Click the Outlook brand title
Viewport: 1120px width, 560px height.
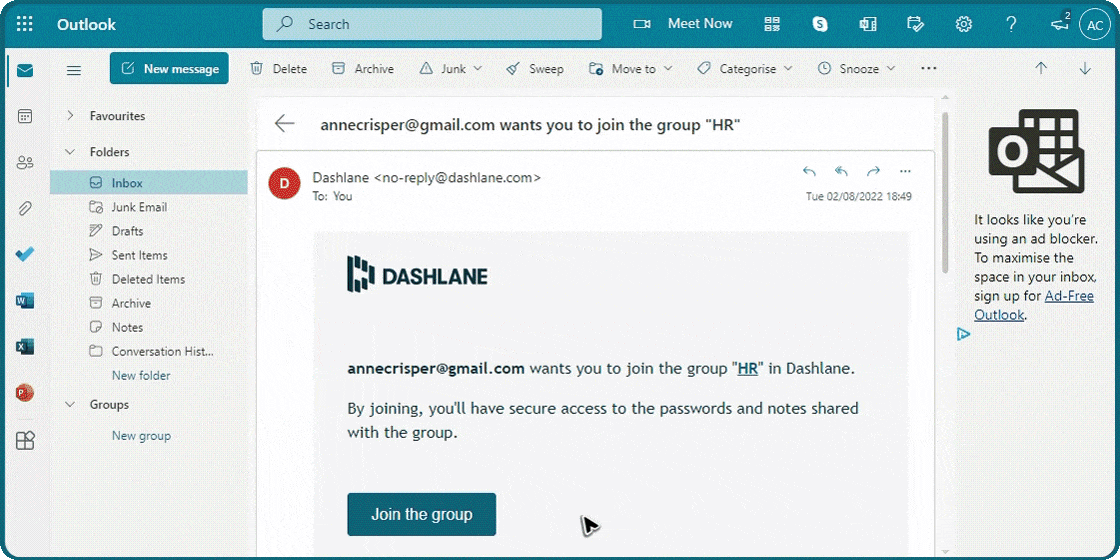tap(86, 24)
